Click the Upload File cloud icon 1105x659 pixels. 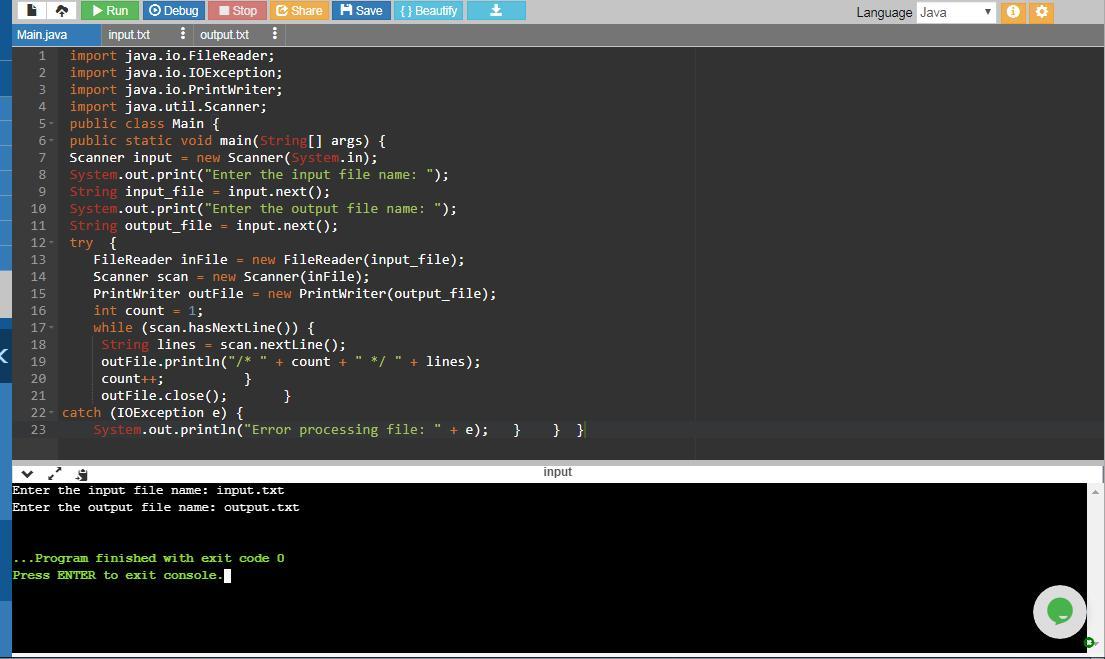[62, 10]
